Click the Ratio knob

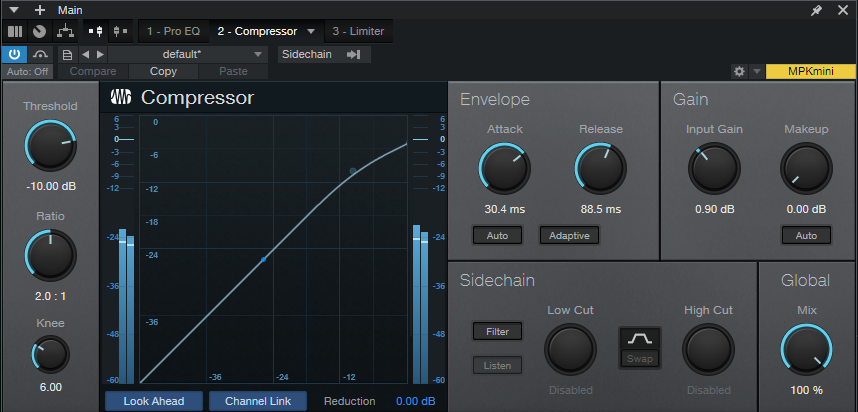tap(51, 256)
